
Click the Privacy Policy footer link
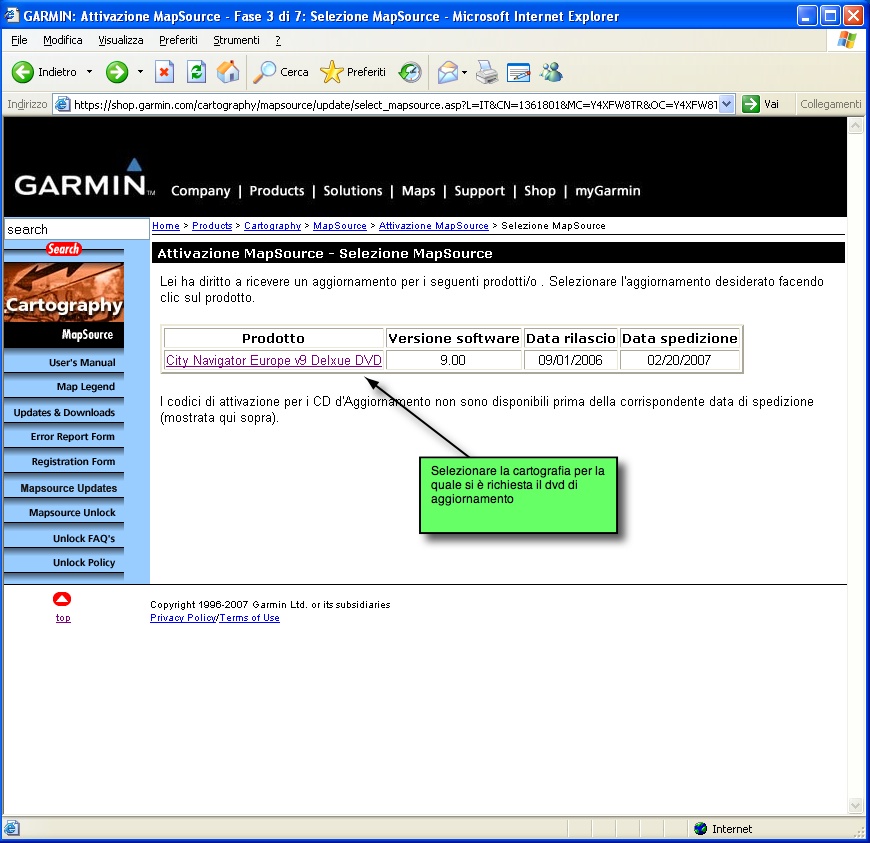pos(183,618)
